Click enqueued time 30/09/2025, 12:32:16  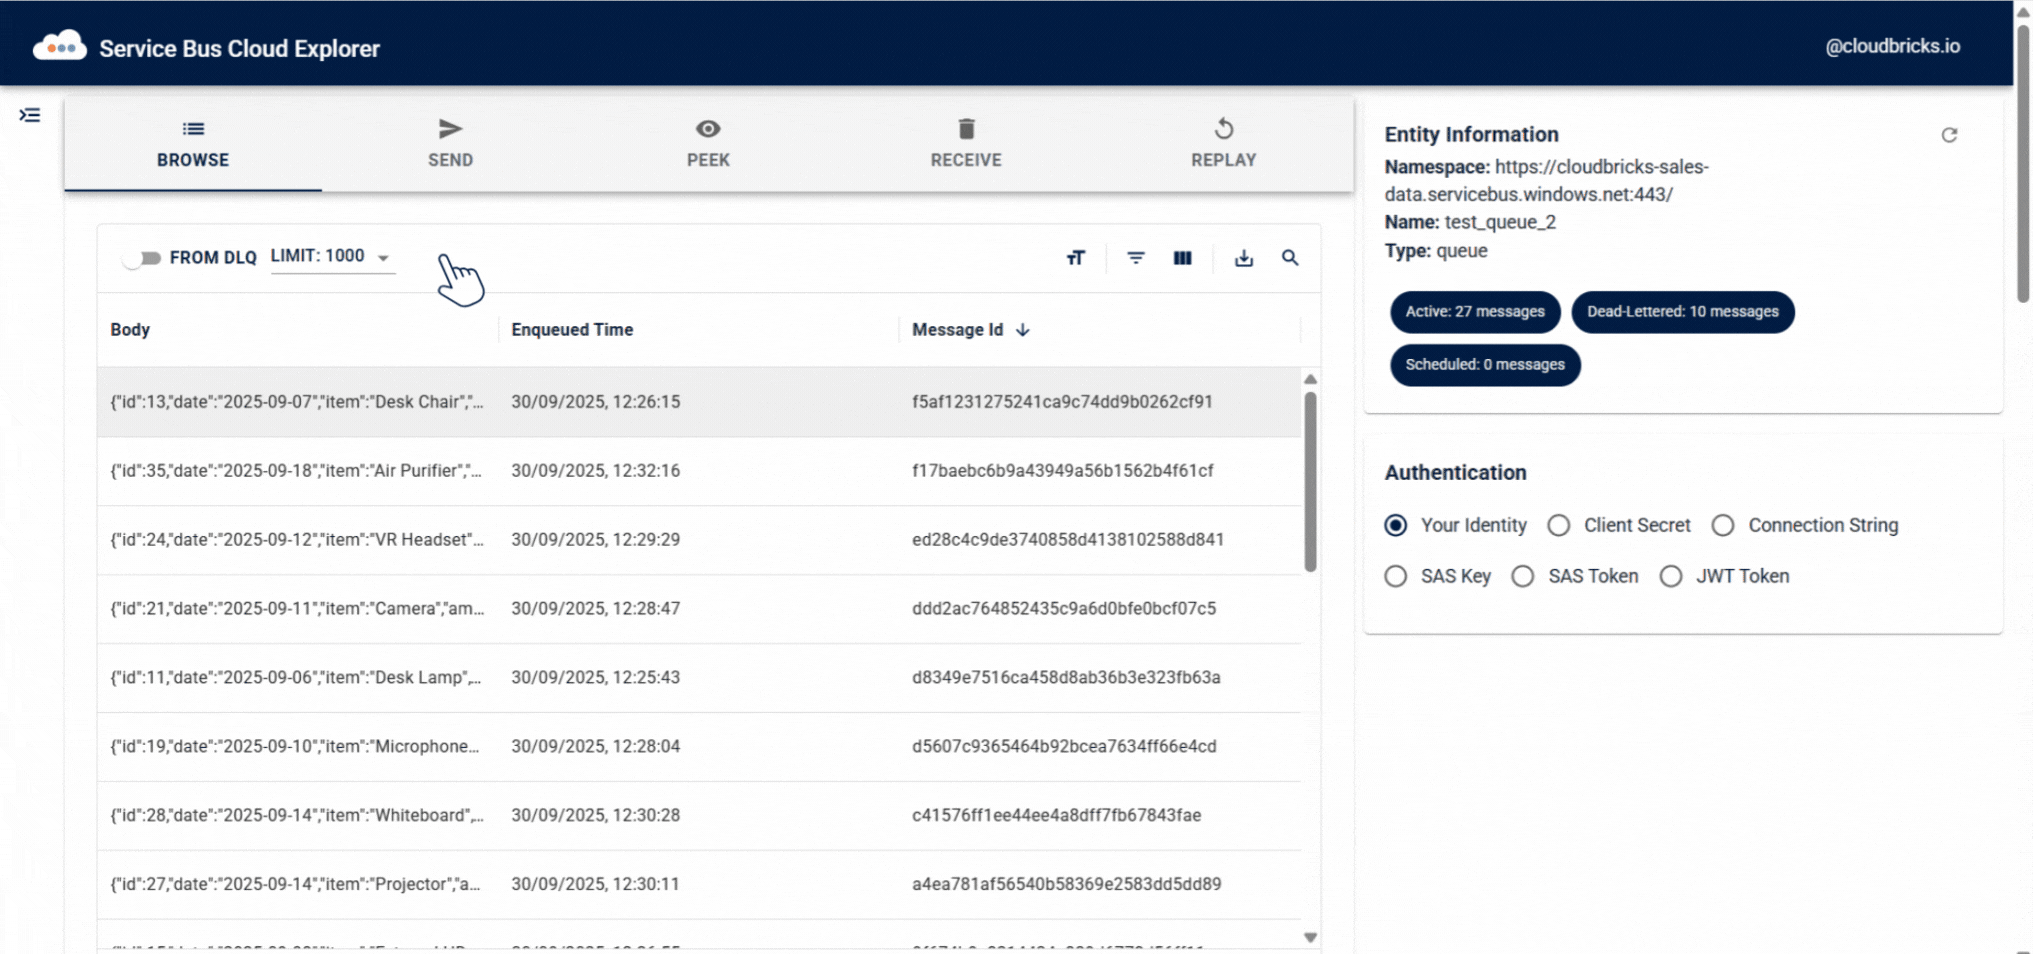tap(596, 471)
